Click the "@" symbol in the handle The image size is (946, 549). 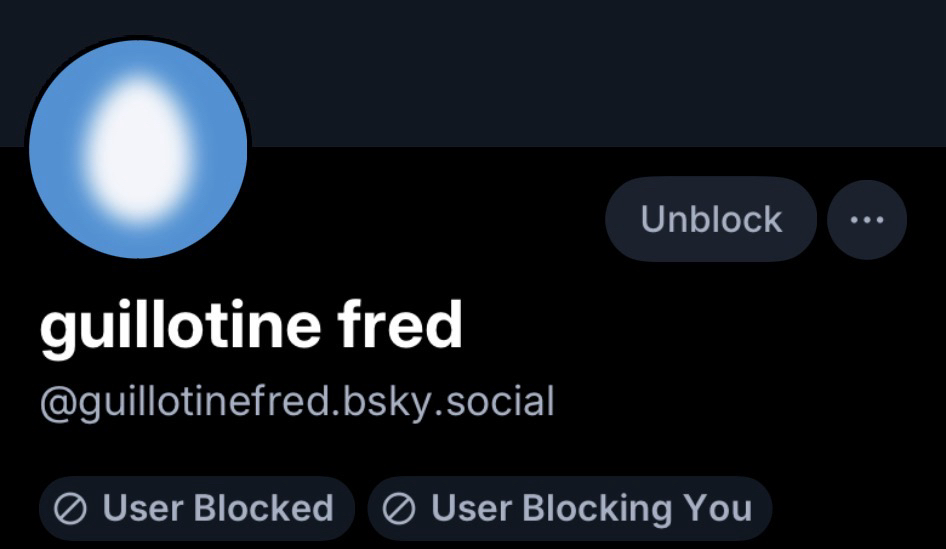pos(52,402)
